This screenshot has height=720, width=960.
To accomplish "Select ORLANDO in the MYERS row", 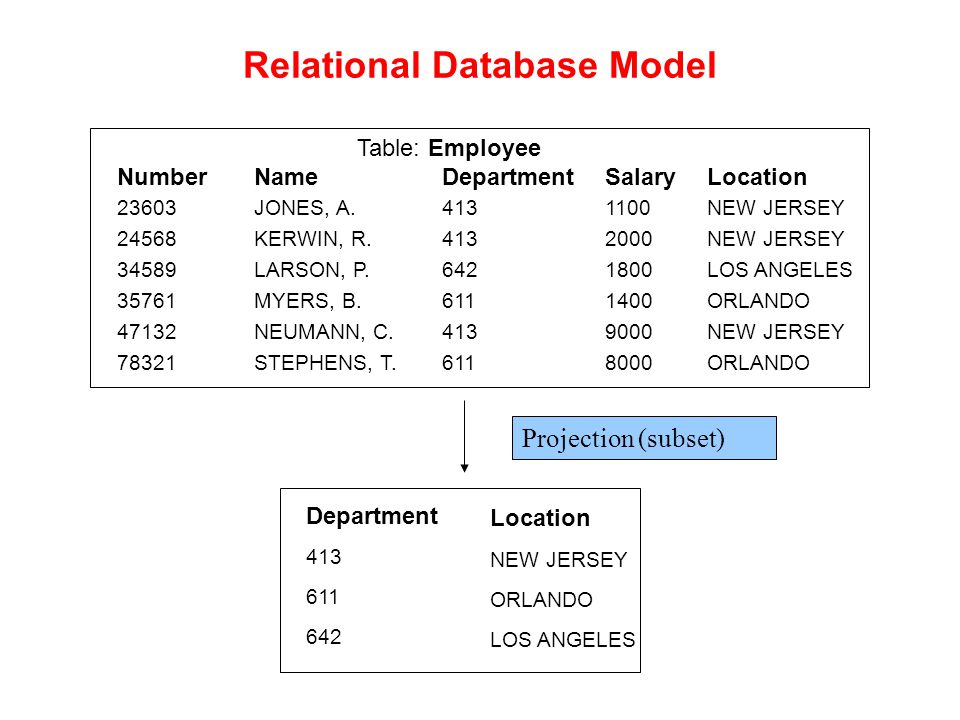I will (x=759, y=301).
